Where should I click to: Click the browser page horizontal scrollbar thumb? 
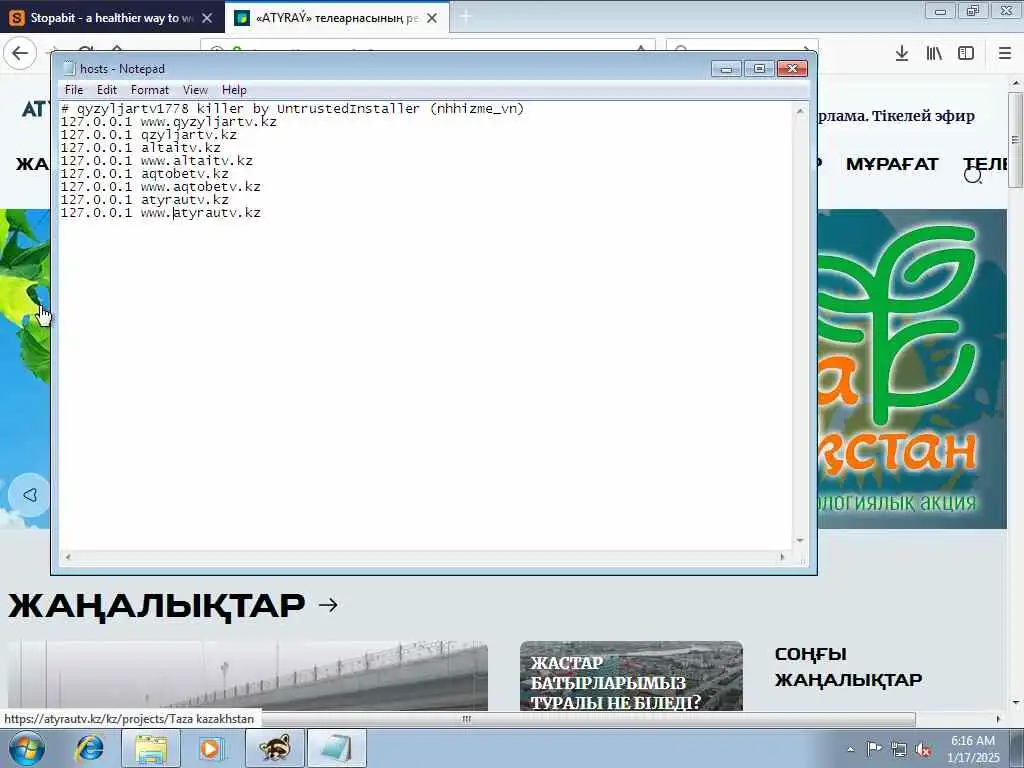click(x=466, y=719)
